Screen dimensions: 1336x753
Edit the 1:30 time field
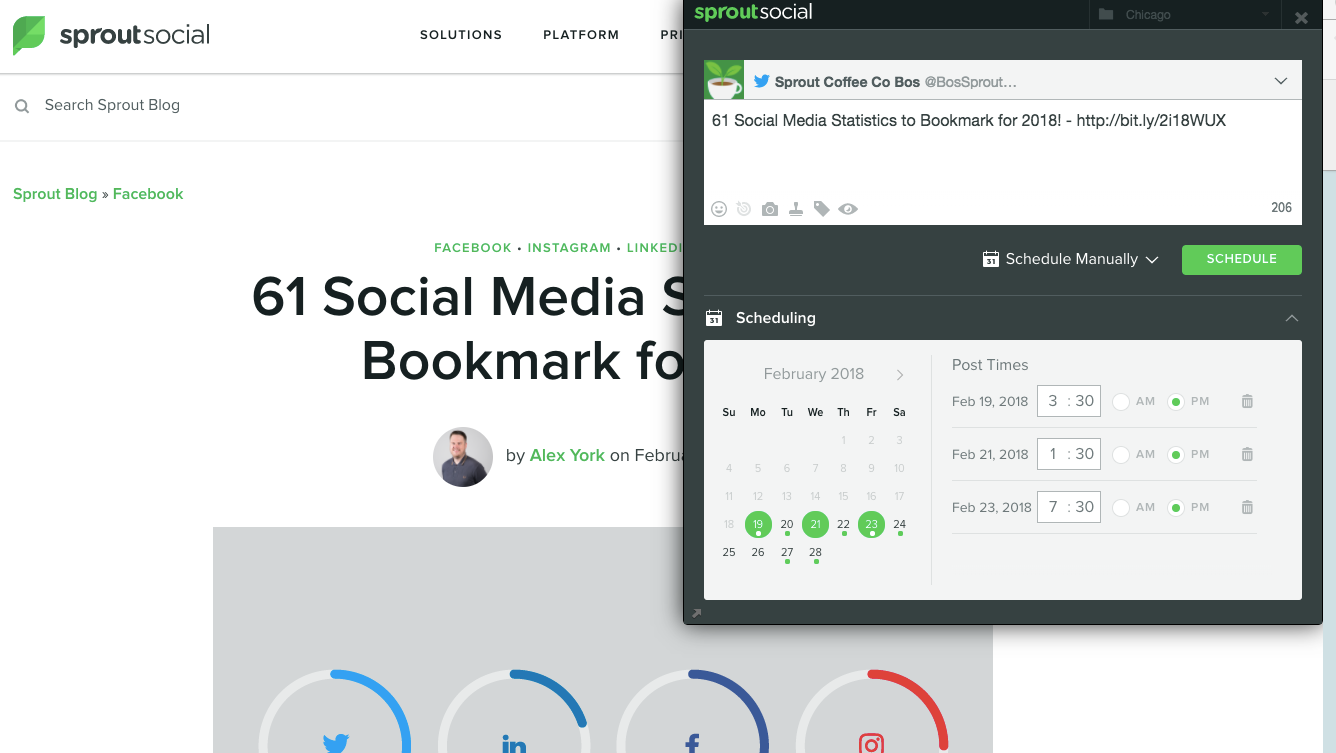point(1069,454)
